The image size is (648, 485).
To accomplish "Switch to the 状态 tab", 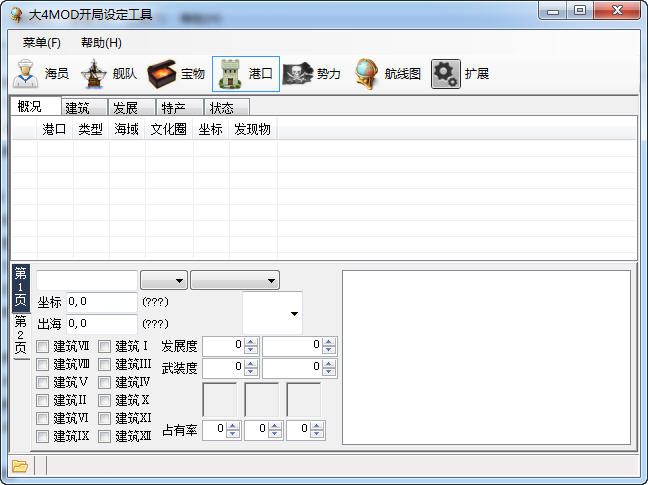I will pos(227,108).
